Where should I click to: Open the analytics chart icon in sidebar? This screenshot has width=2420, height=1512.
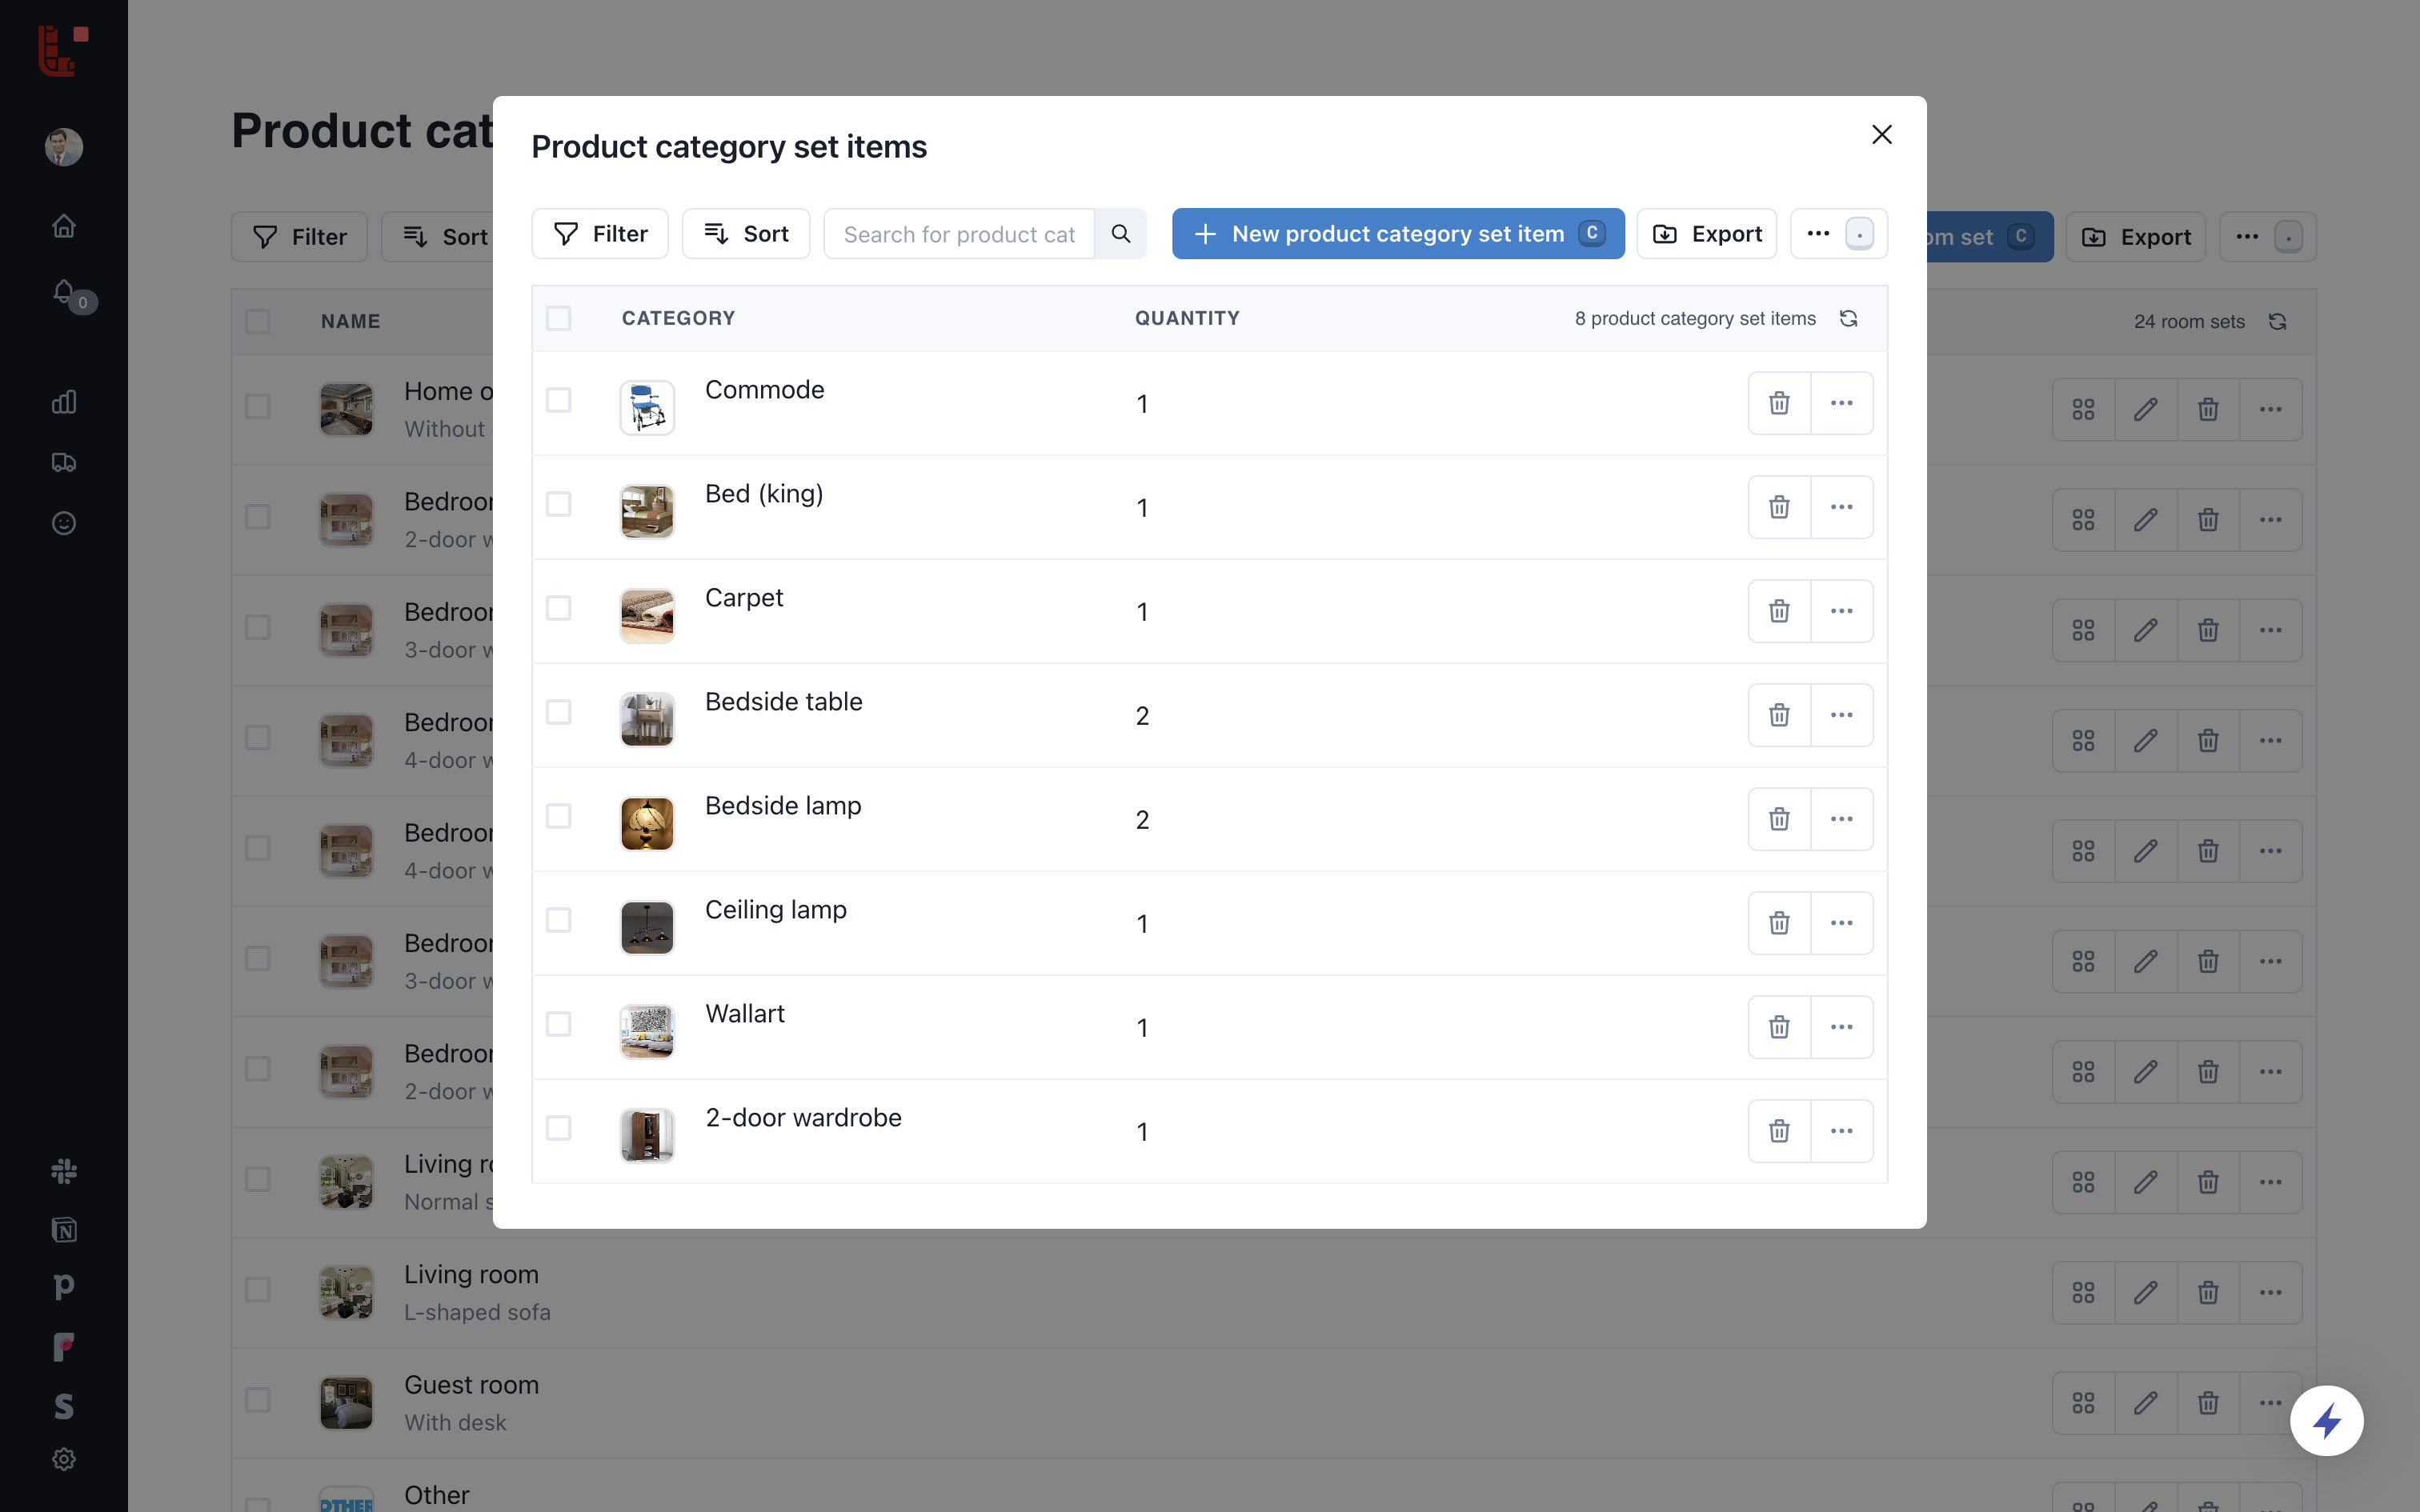(x=64, y=402)
